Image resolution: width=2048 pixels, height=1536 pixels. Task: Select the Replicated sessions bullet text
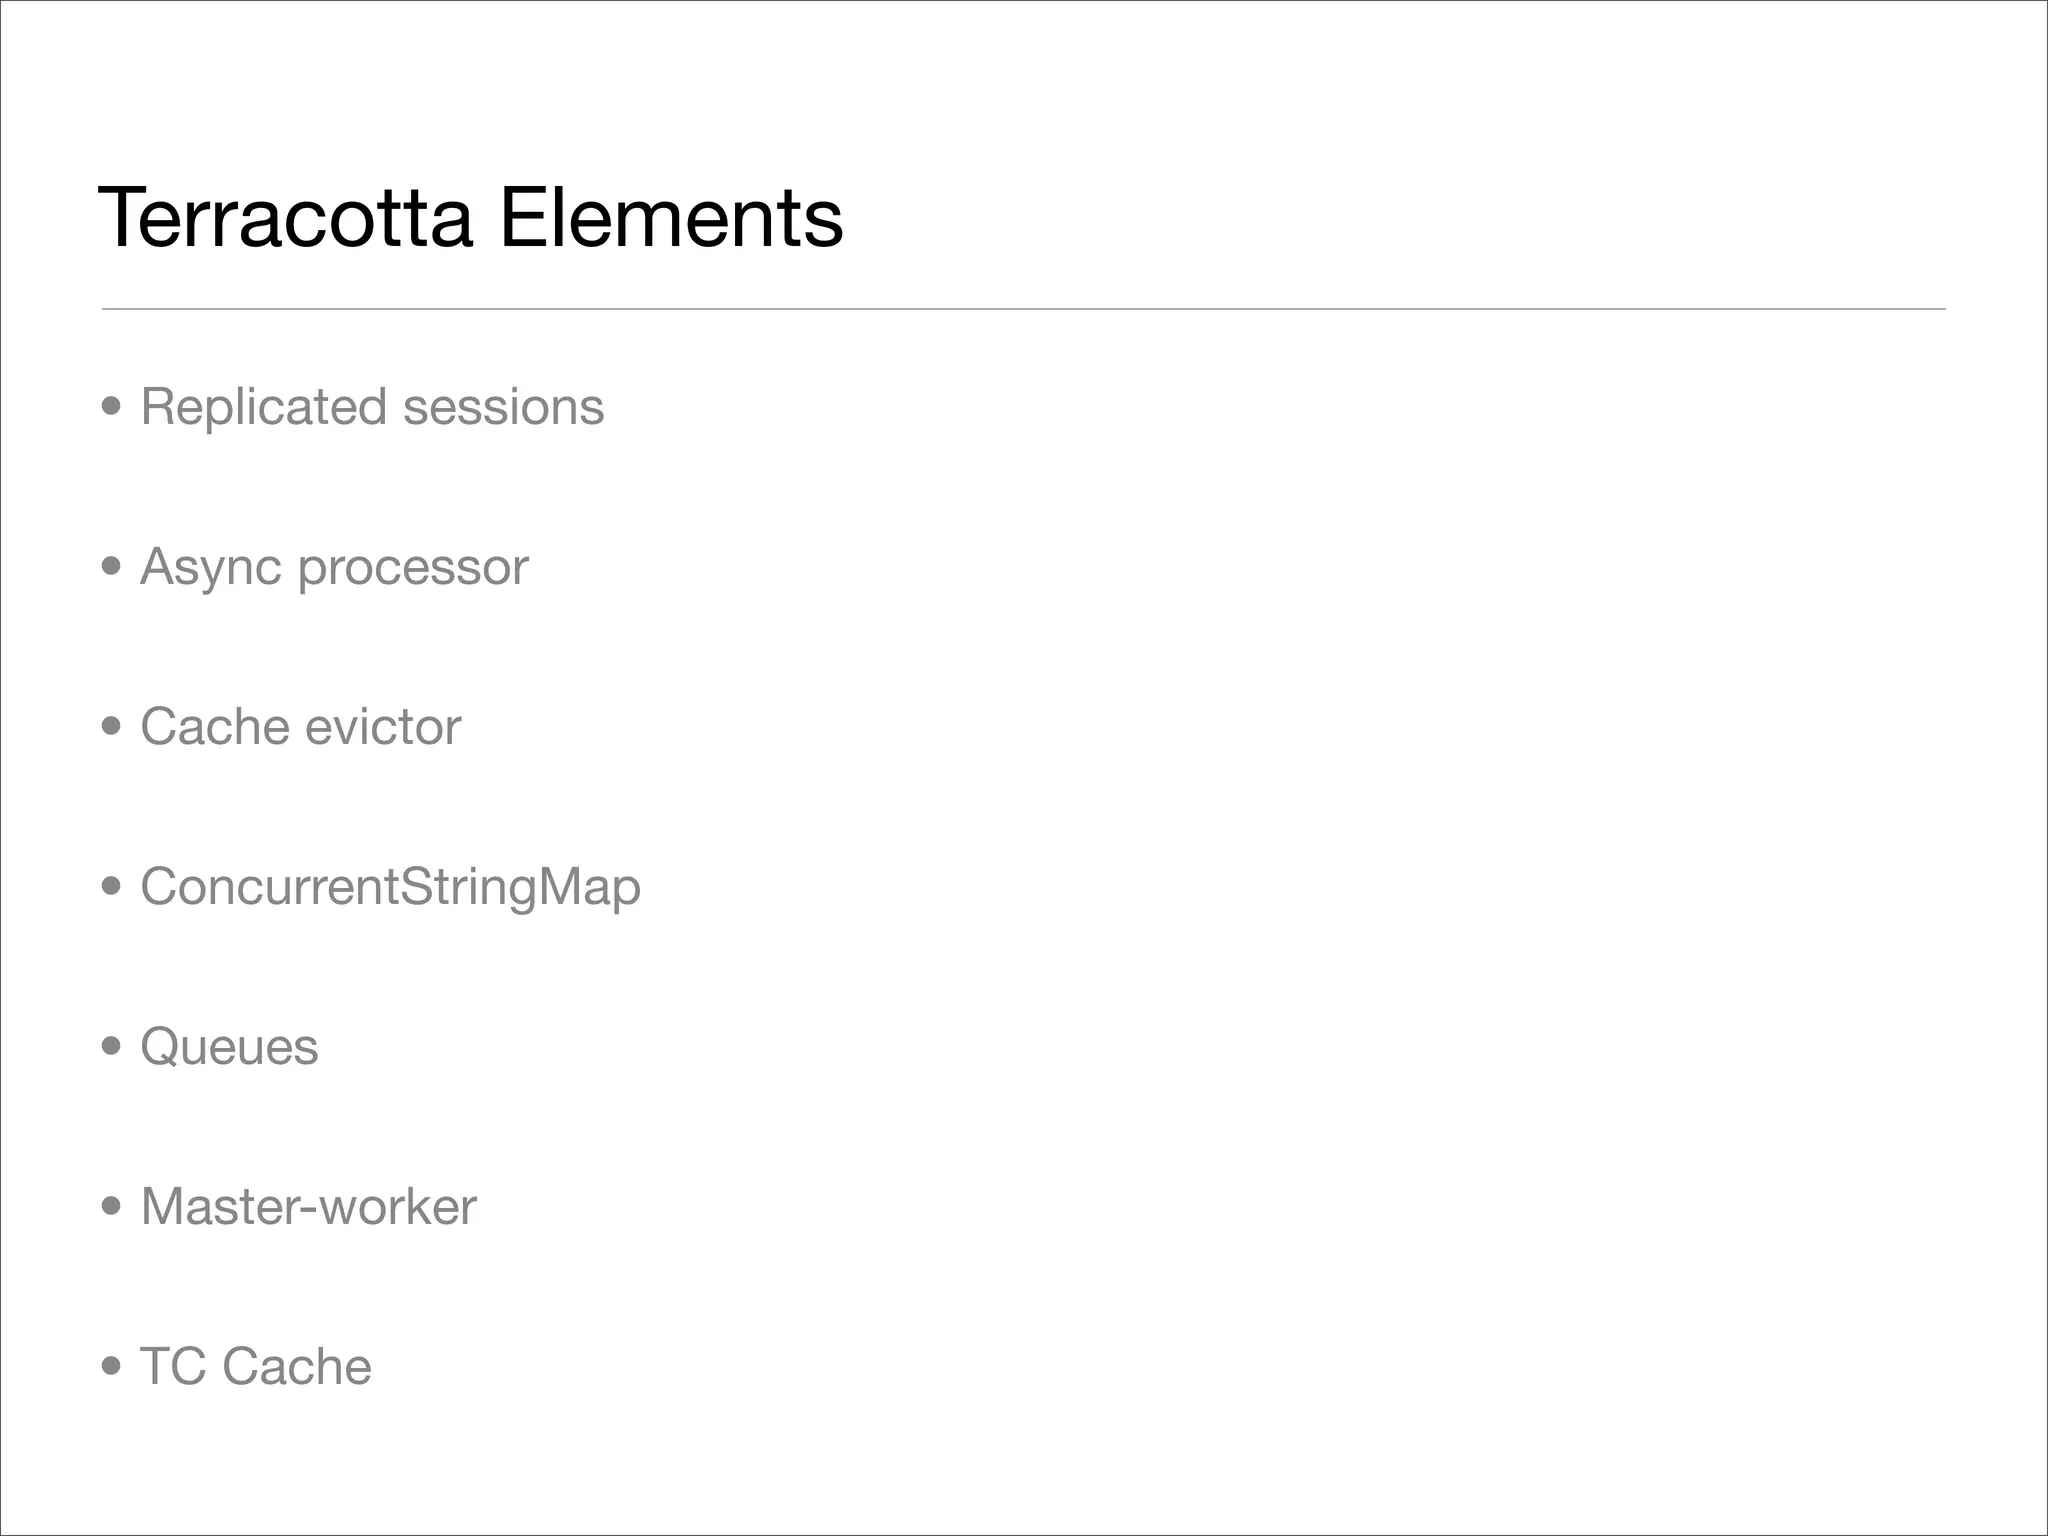(x=372, y=407)
